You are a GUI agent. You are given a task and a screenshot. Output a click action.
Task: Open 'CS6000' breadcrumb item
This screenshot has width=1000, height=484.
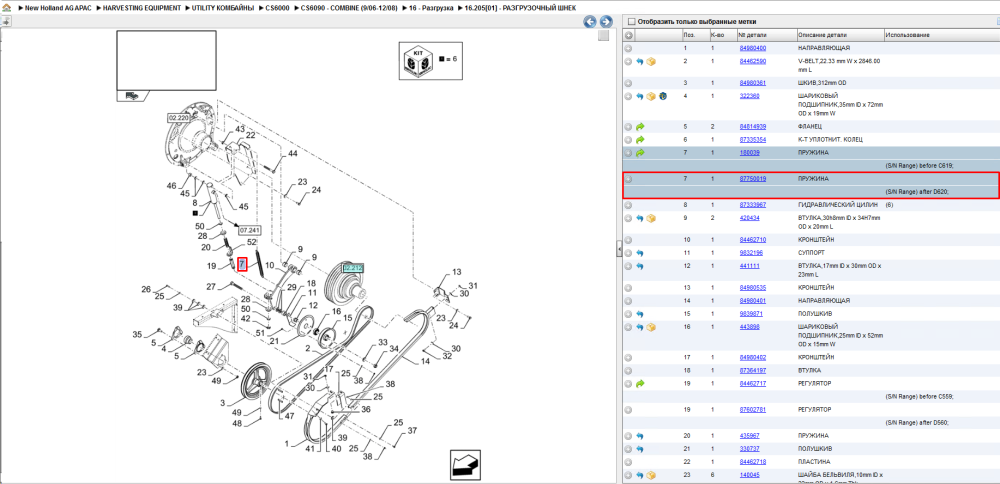click(x=279, y=8)
